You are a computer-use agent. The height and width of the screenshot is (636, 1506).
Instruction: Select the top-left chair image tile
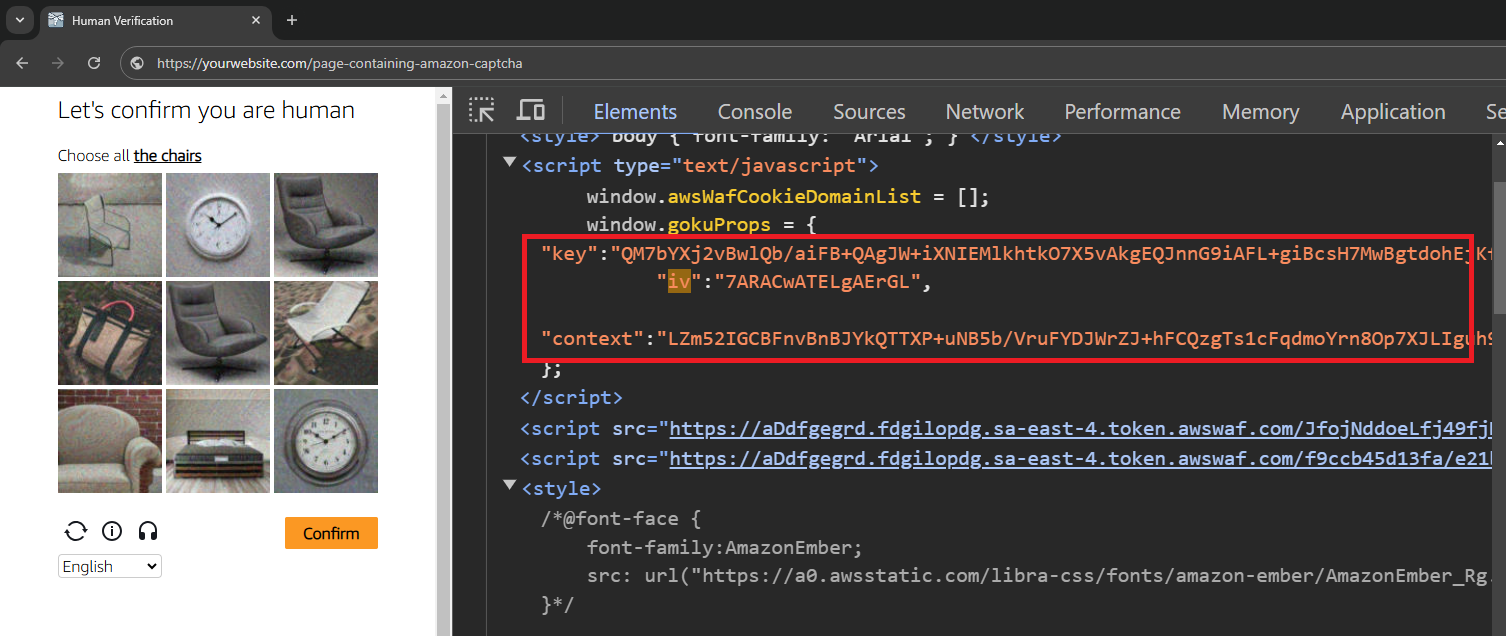tap(109, 225)
